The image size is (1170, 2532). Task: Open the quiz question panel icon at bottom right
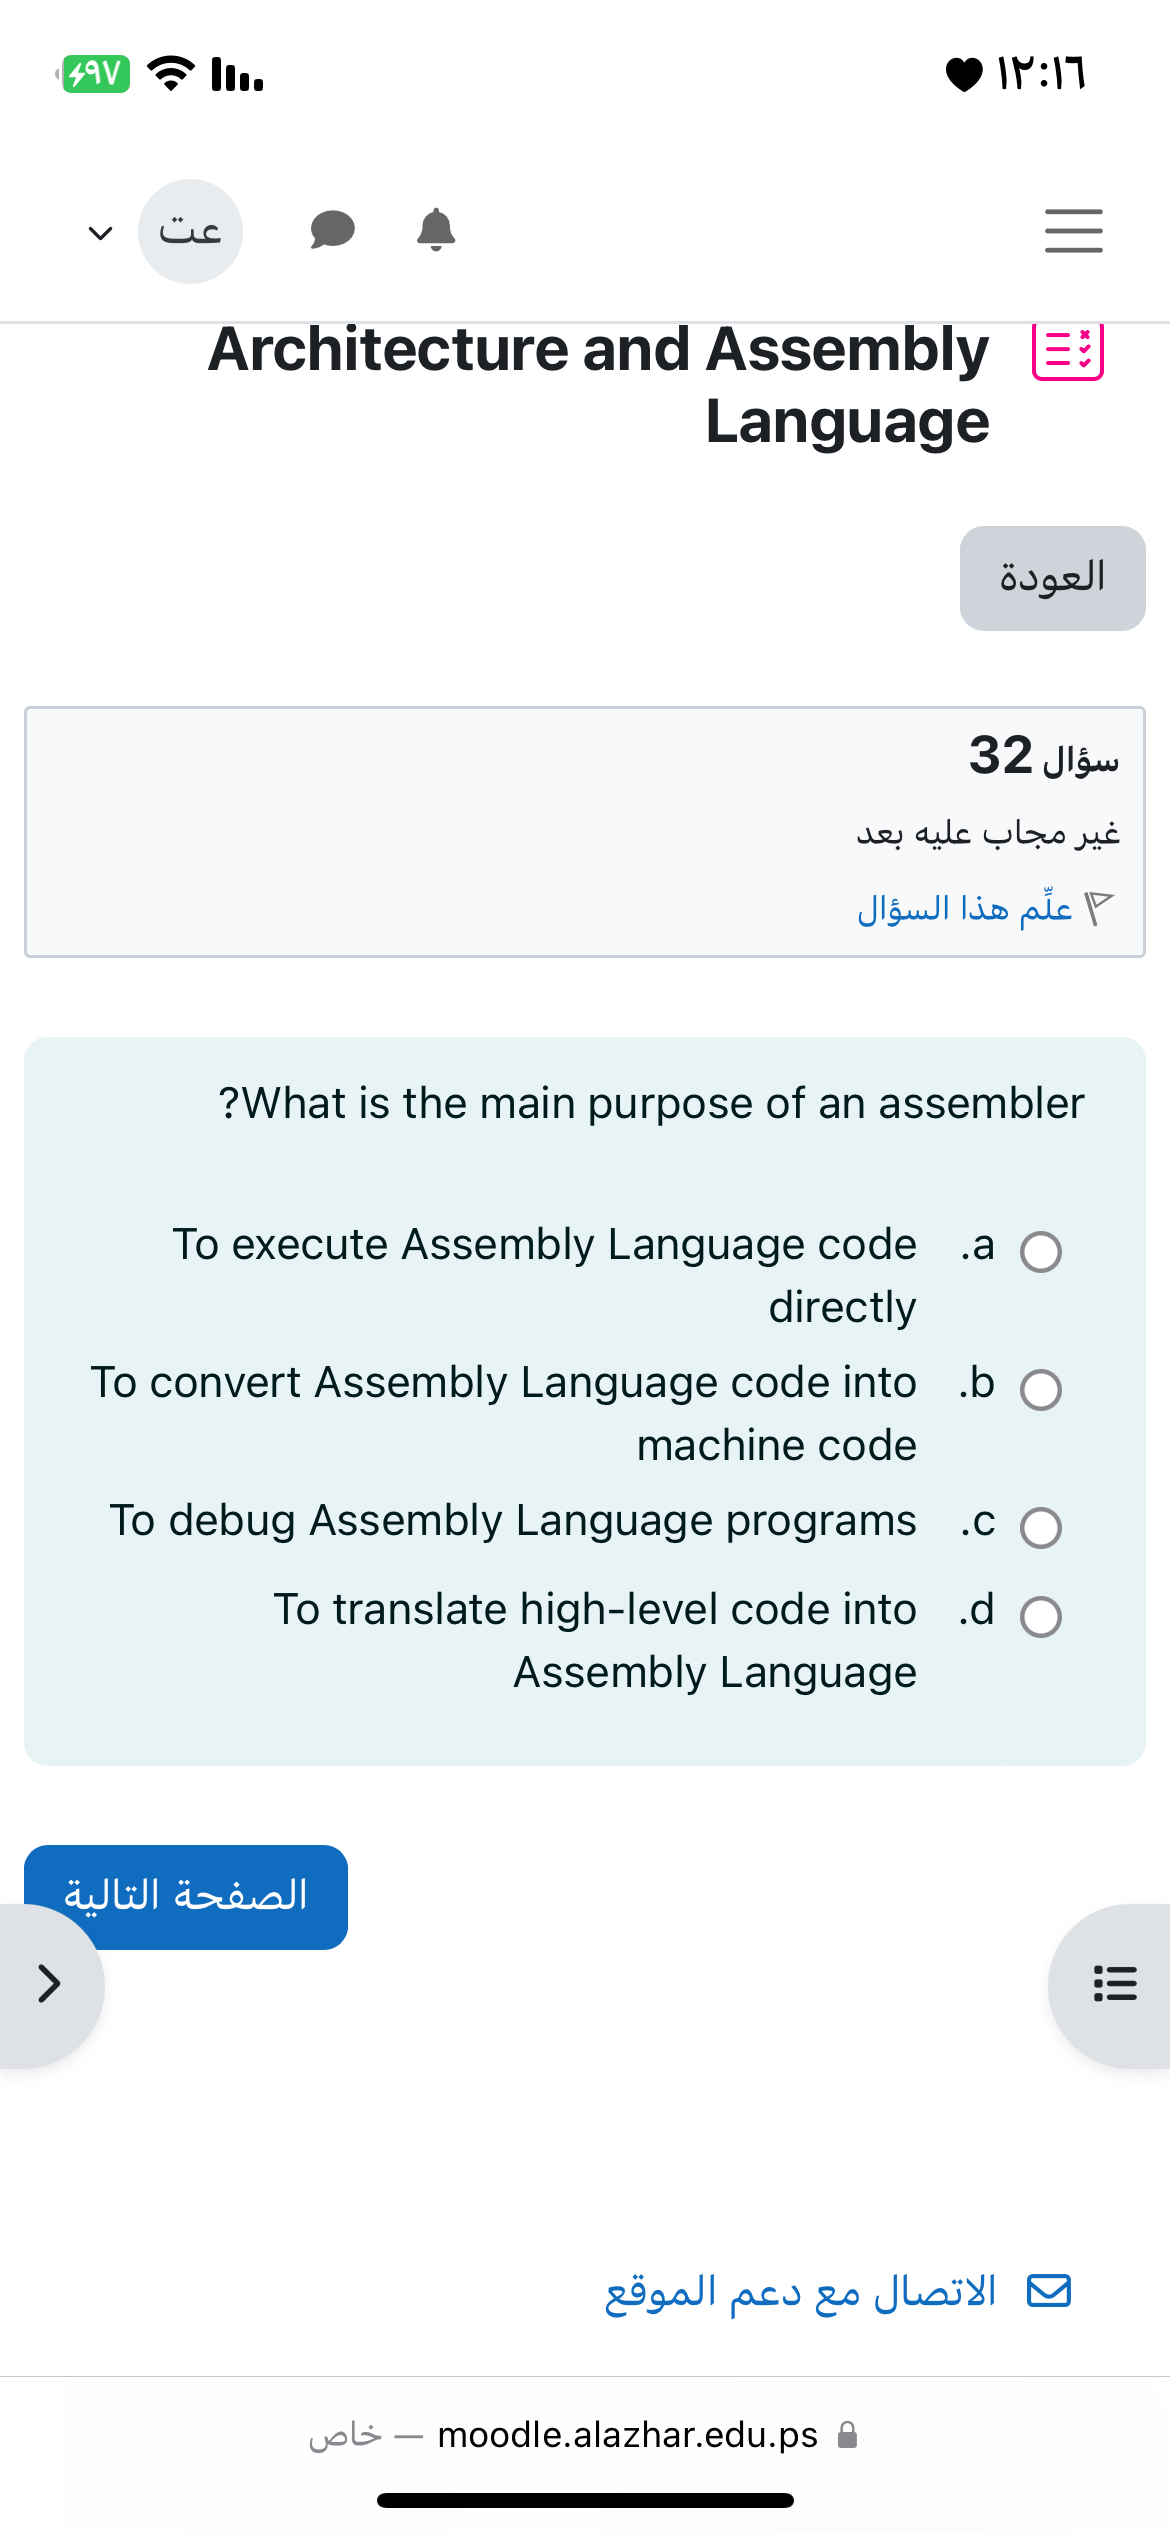pyautogui.click(x=1114, y=1985)
